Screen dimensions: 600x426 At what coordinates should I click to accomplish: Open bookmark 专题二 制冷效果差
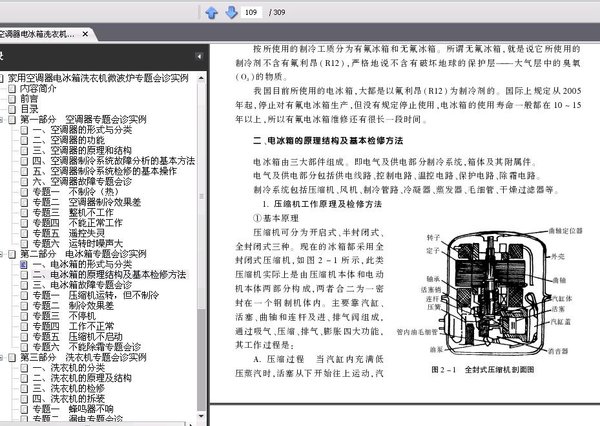tap(73, 305)
